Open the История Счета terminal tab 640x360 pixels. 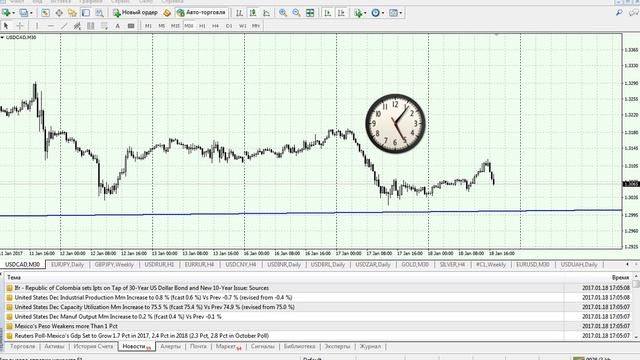tap(93, 347)
